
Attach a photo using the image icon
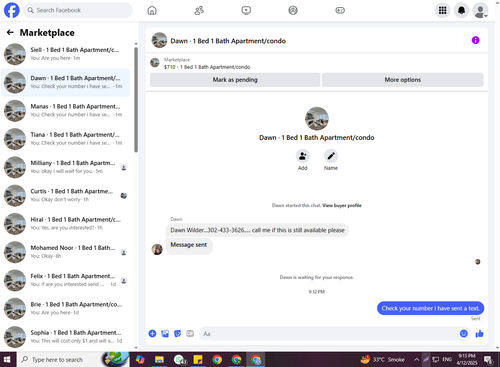[x=165, y=334]
